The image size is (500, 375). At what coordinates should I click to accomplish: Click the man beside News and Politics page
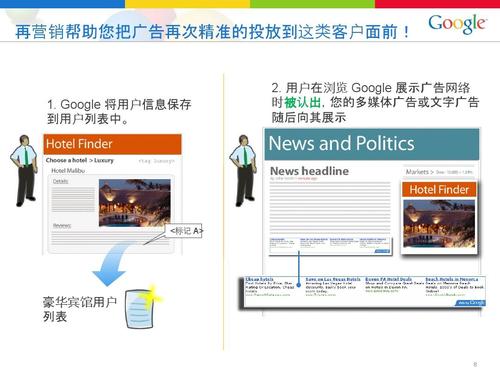[x=243, y=170]
